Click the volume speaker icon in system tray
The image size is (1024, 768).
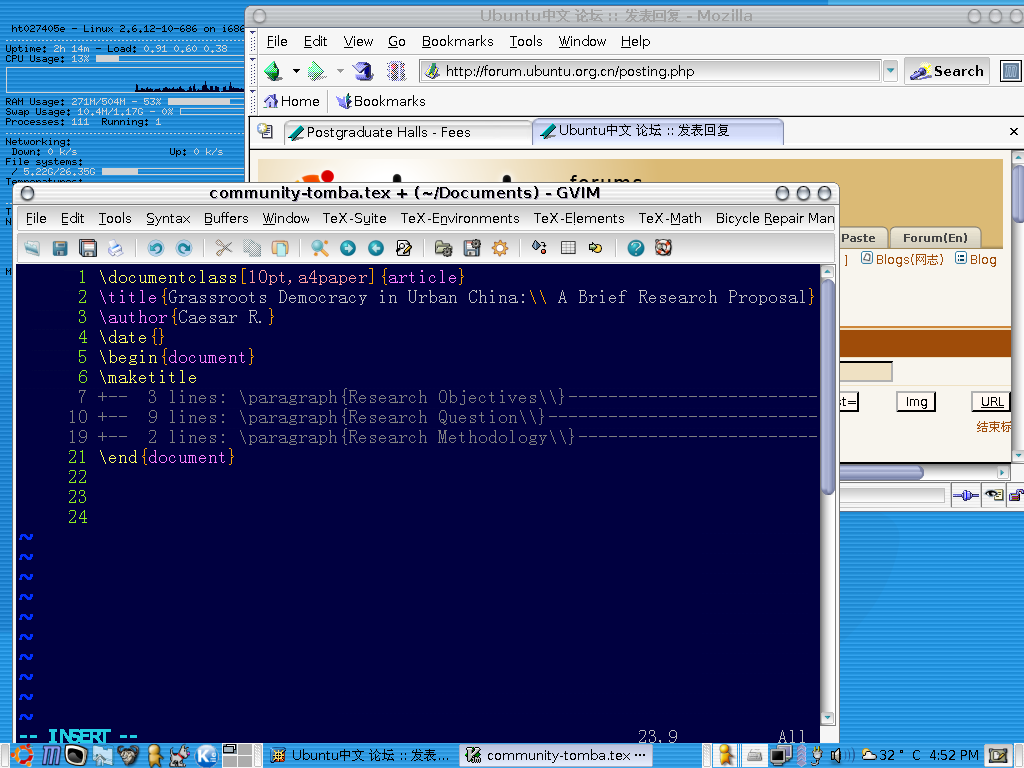pos(837,756)
